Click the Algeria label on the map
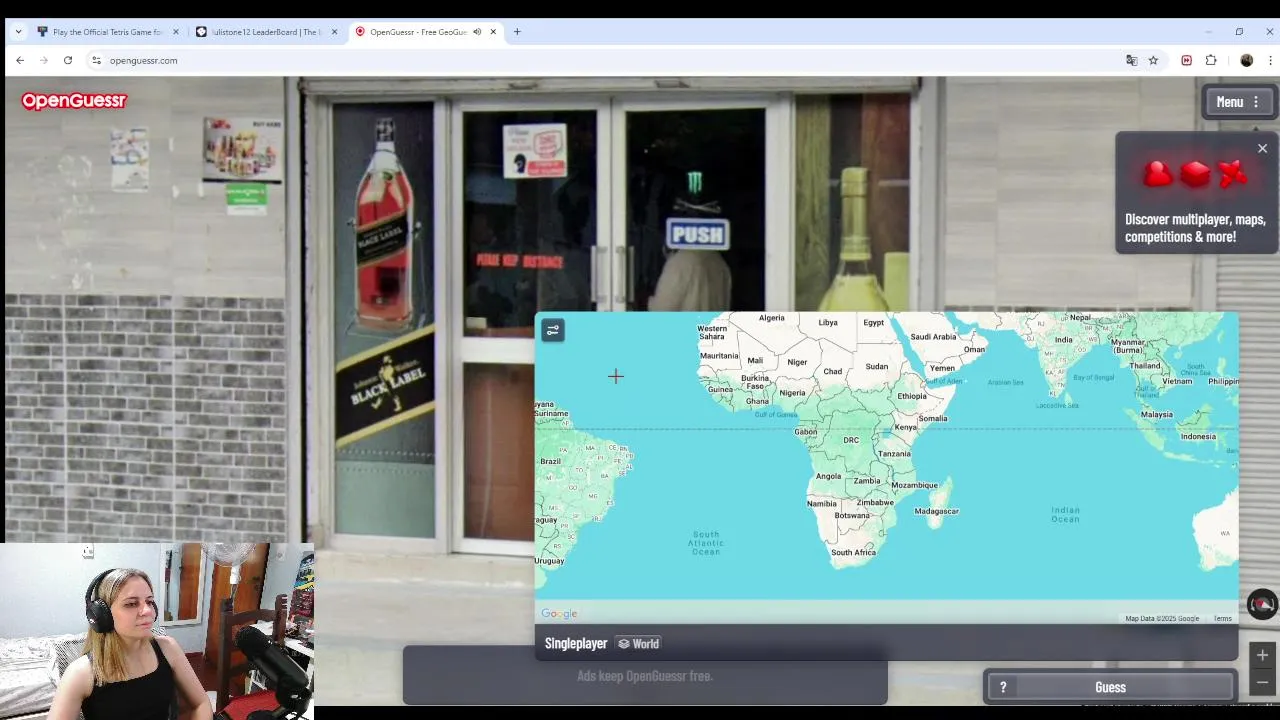Image resolution: width=1280 pixels, height=720 pixels. click(771, 318)
